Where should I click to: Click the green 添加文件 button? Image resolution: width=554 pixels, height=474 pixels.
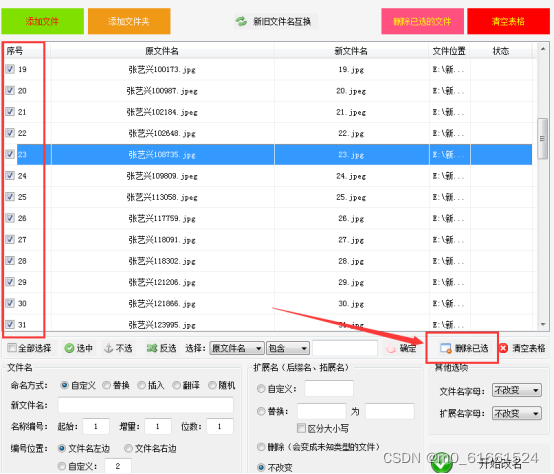click(42, 22)
